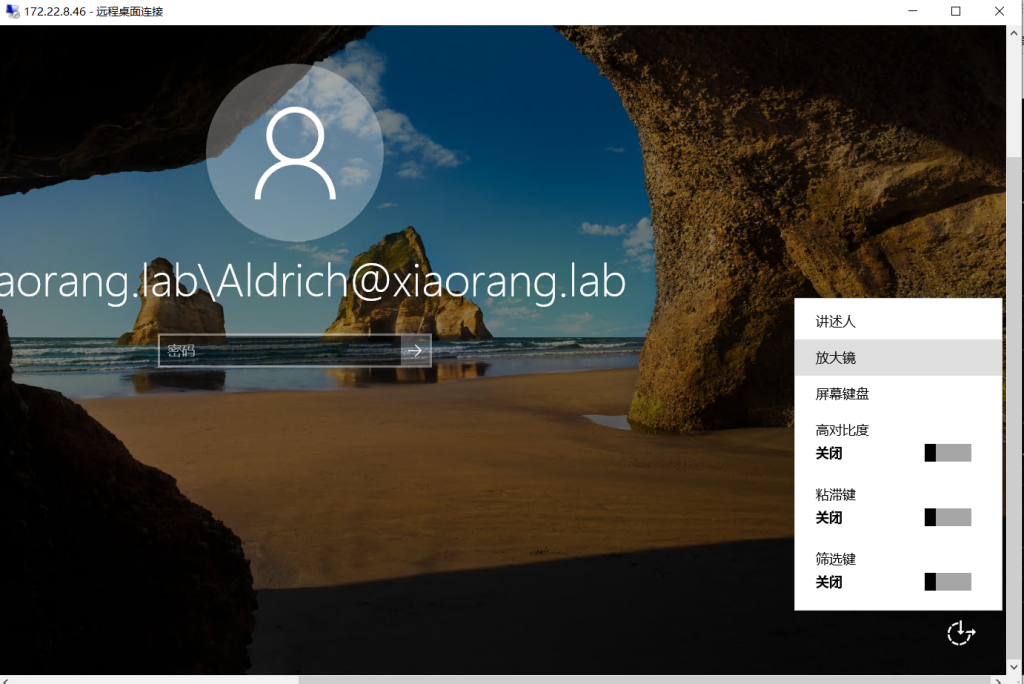Image resolution: width=1024 pixels, height=684 pixels.
Task: Turn on the 筛选键 (Filter Keys) switch
Action: tap(948, 582)
